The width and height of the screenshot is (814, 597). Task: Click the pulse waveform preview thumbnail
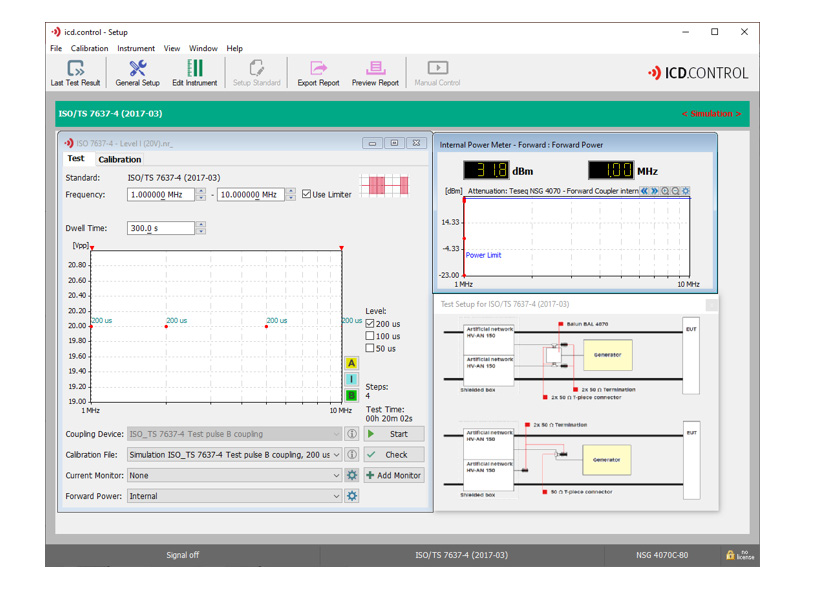tap(385, 185)
